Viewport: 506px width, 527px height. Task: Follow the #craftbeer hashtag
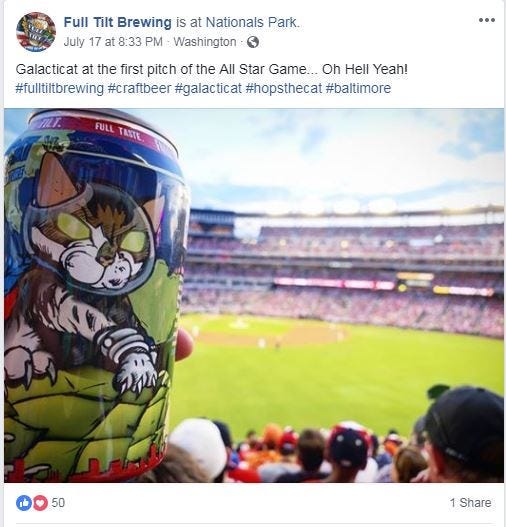[x=139, y=88]
